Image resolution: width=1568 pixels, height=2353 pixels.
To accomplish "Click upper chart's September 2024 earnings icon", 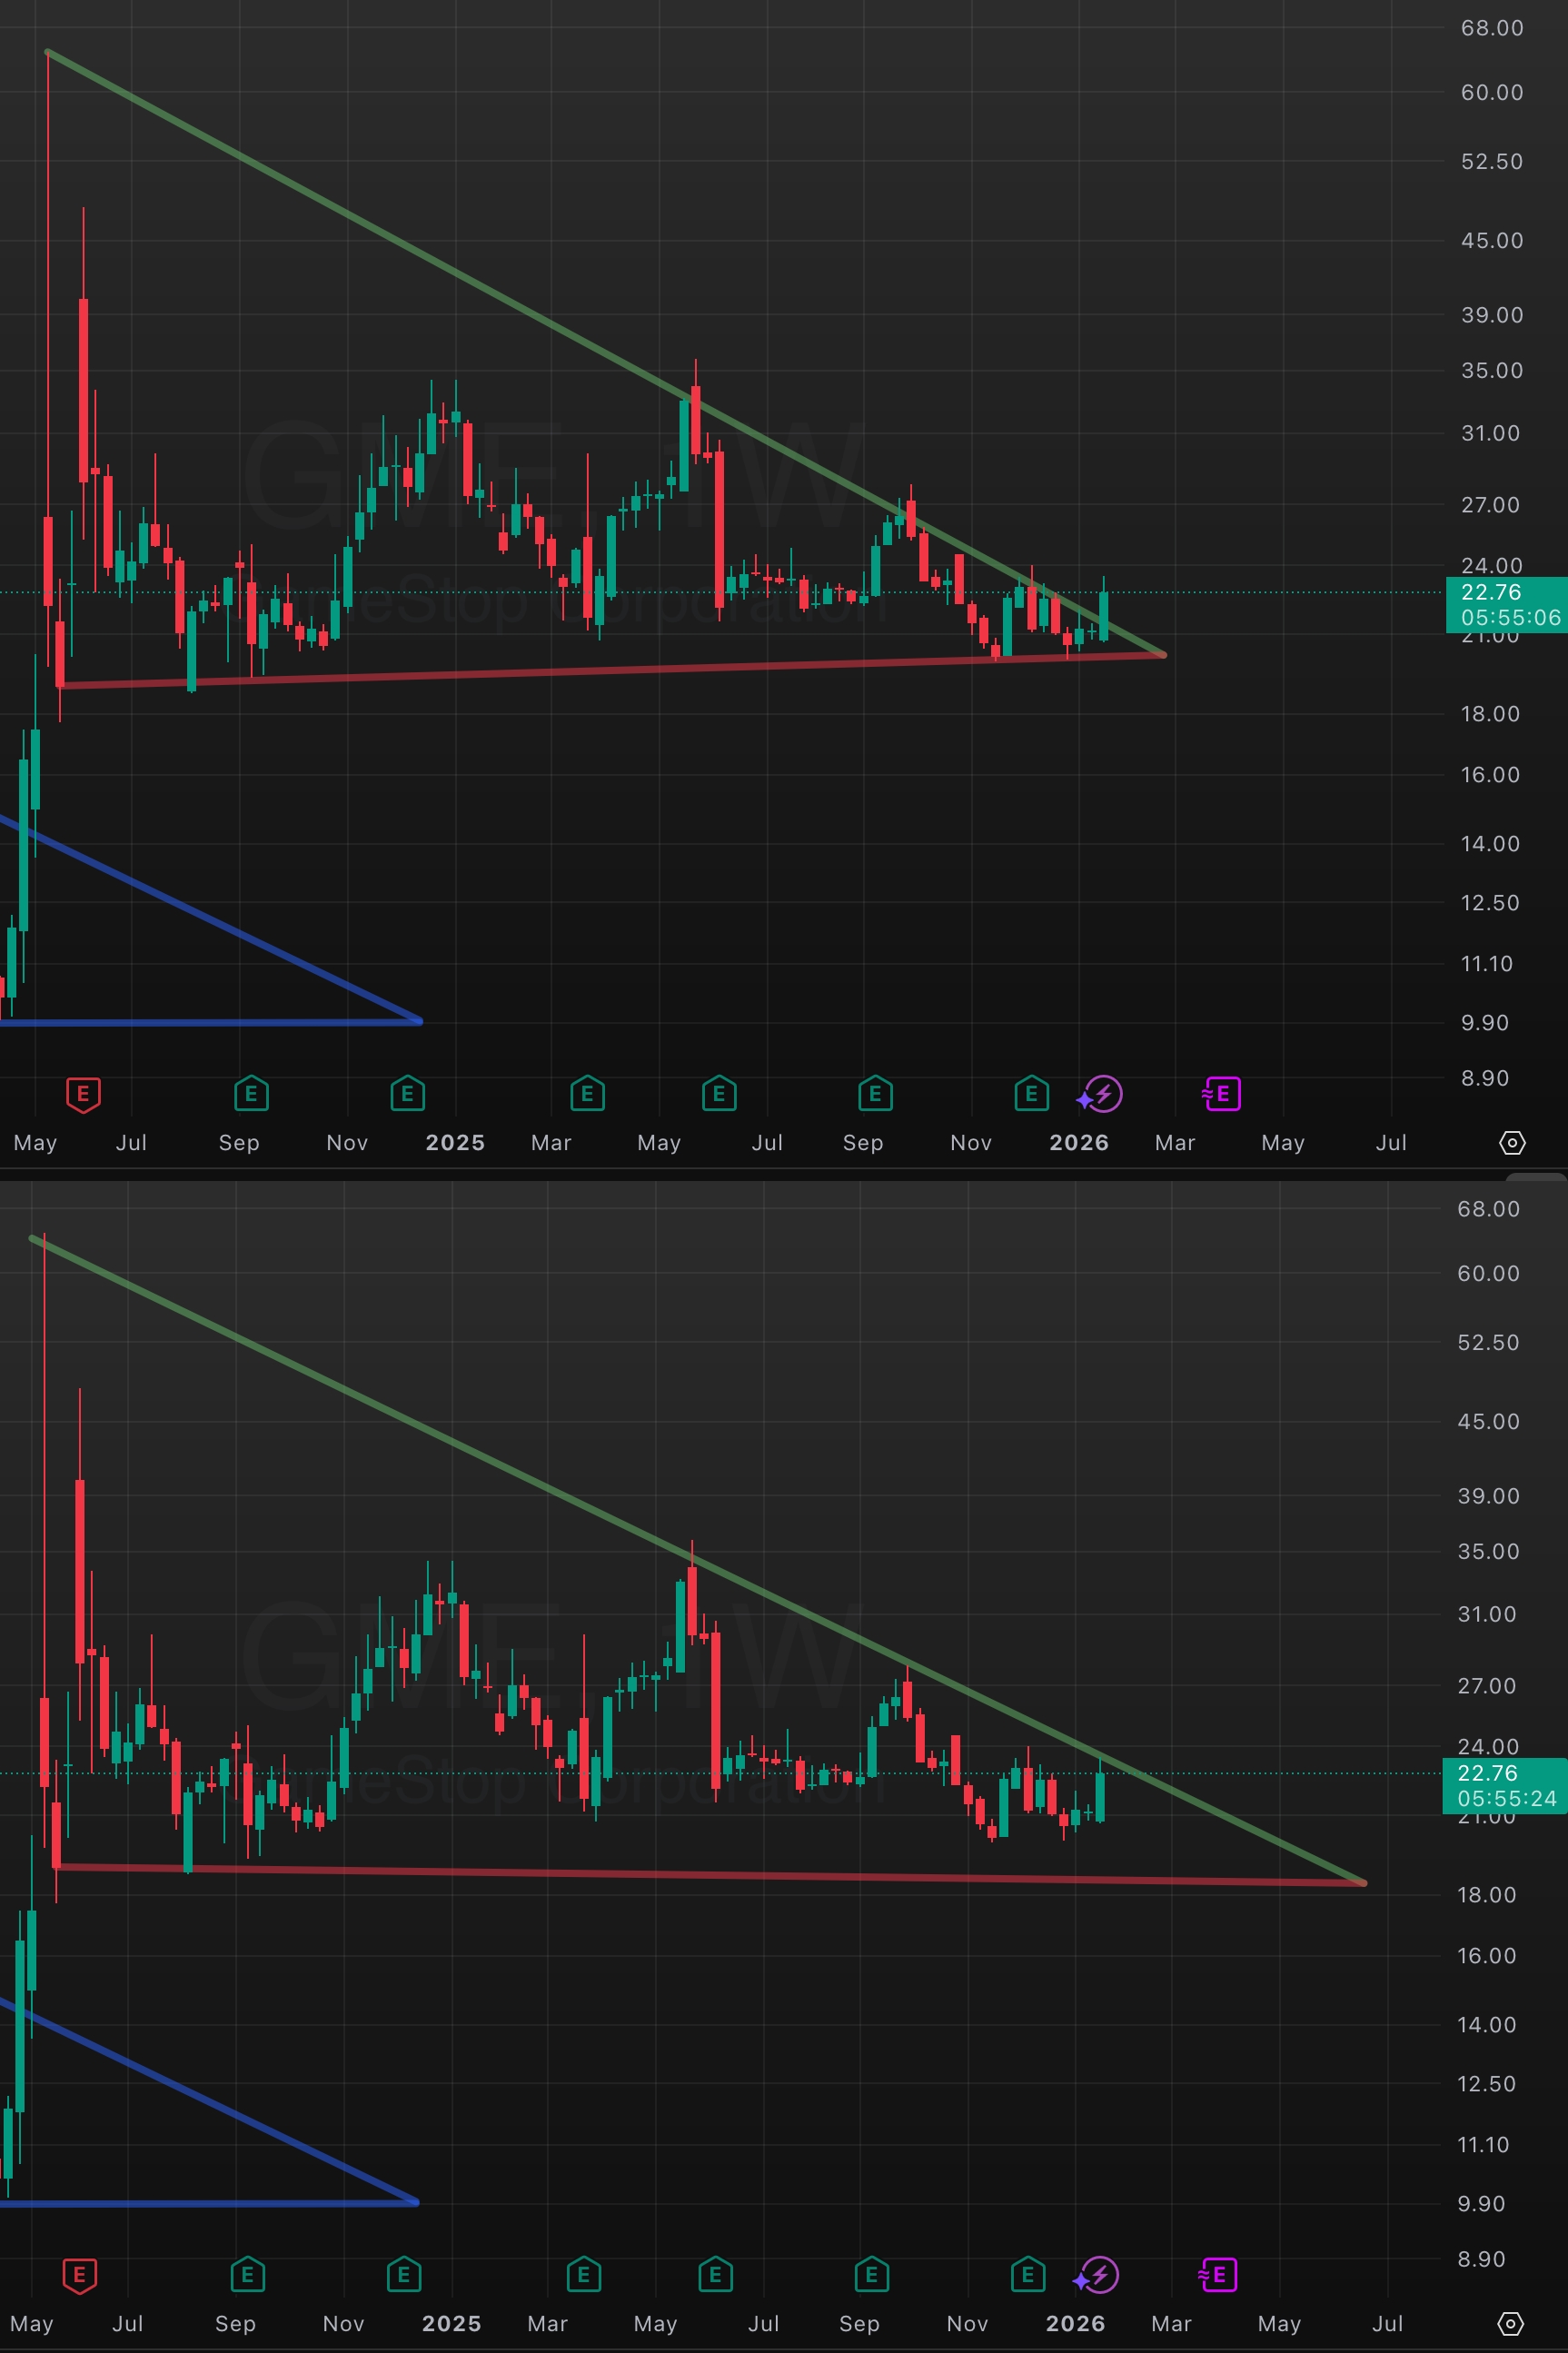I will click(251, 1094).
